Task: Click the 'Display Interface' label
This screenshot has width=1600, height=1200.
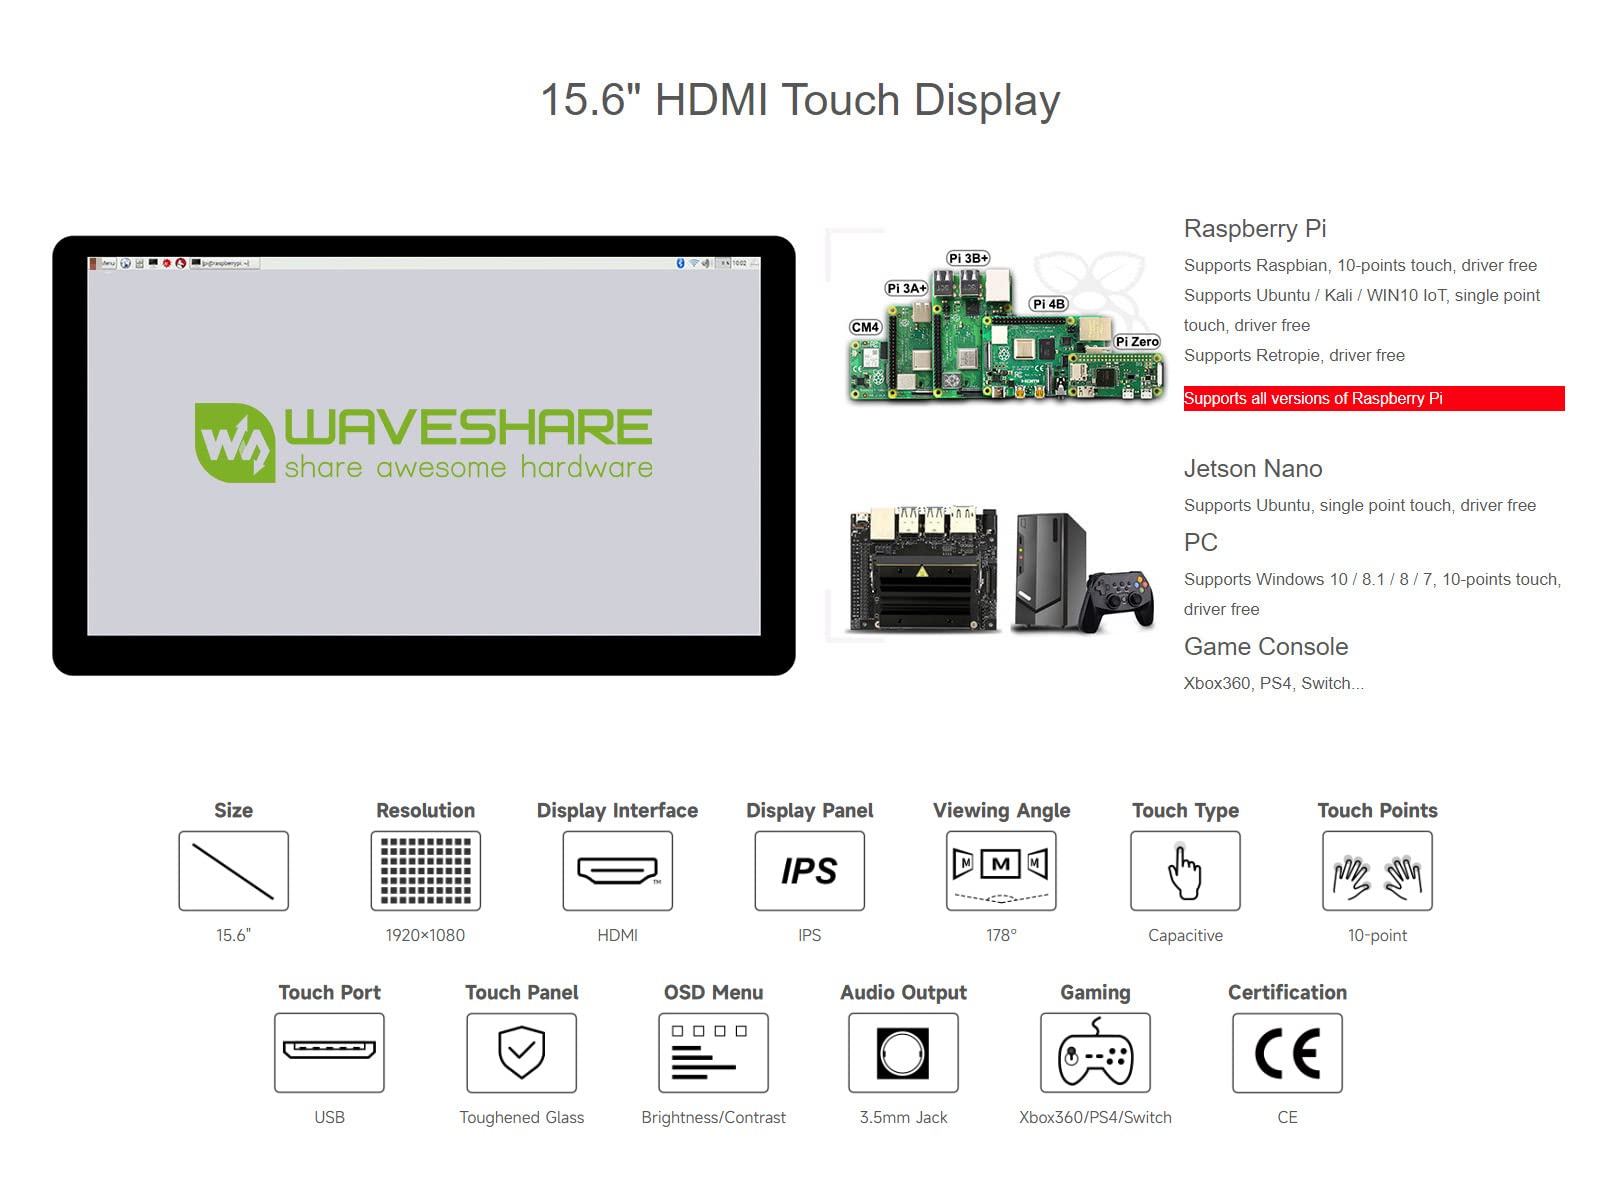Action: tap(617, 811)
